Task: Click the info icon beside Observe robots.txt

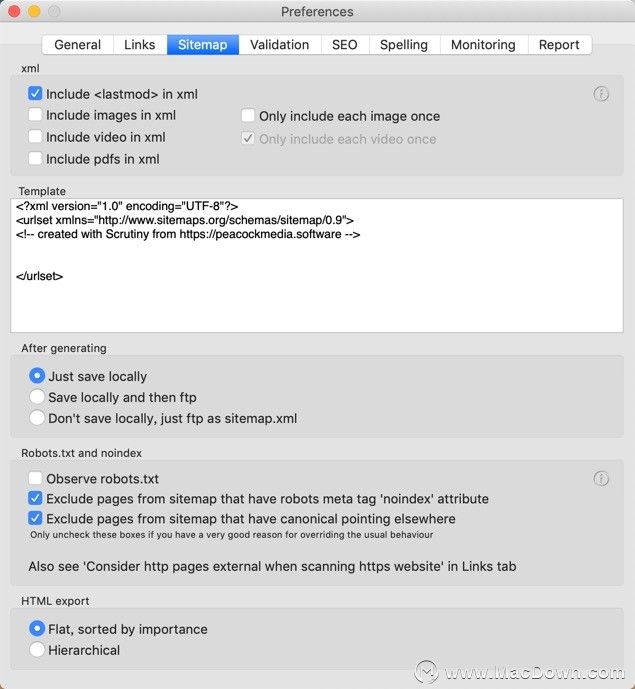Action: (x=601, y=479)
